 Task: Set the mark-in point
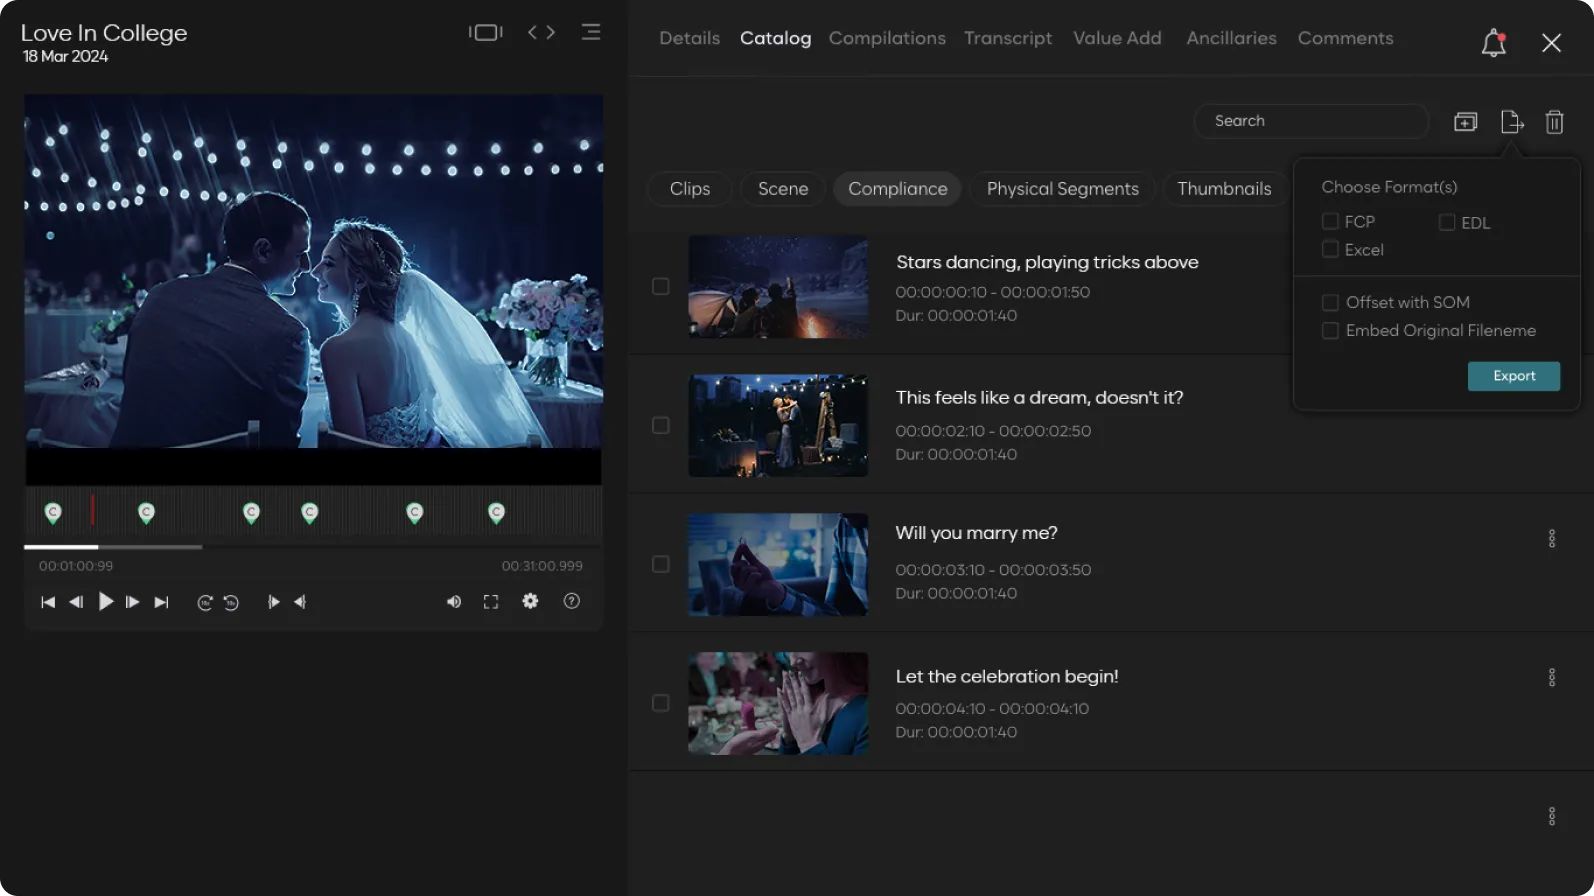coord(273,602)
